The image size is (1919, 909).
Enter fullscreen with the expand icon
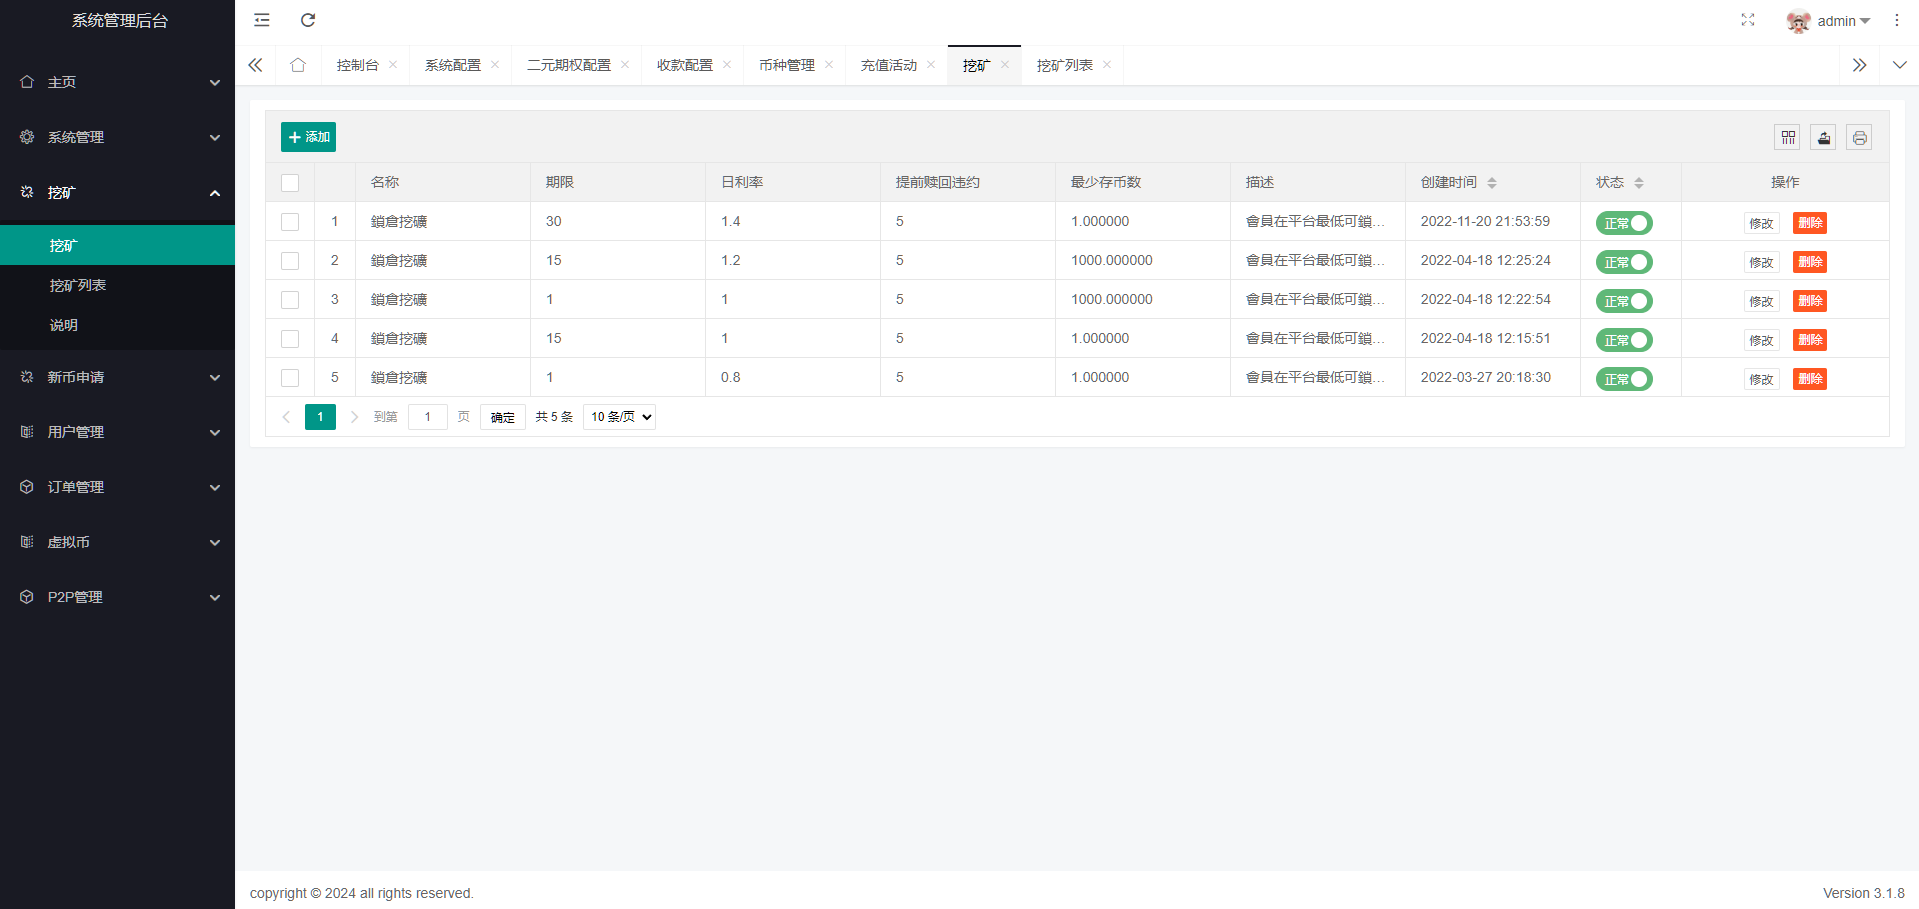point(1748,20)
